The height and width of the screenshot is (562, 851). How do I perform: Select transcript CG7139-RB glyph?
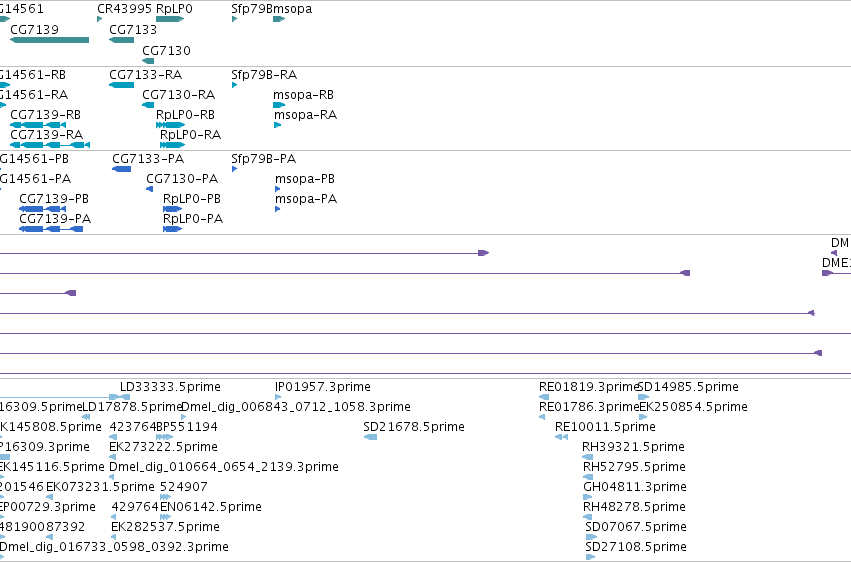38,125
